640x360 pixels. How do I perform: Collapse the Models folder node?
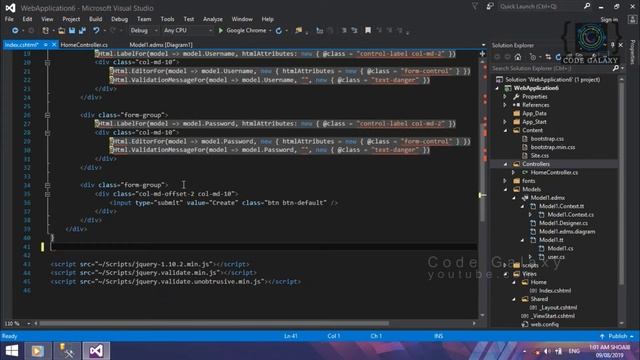pyautogui.click(x=506, y=189)
